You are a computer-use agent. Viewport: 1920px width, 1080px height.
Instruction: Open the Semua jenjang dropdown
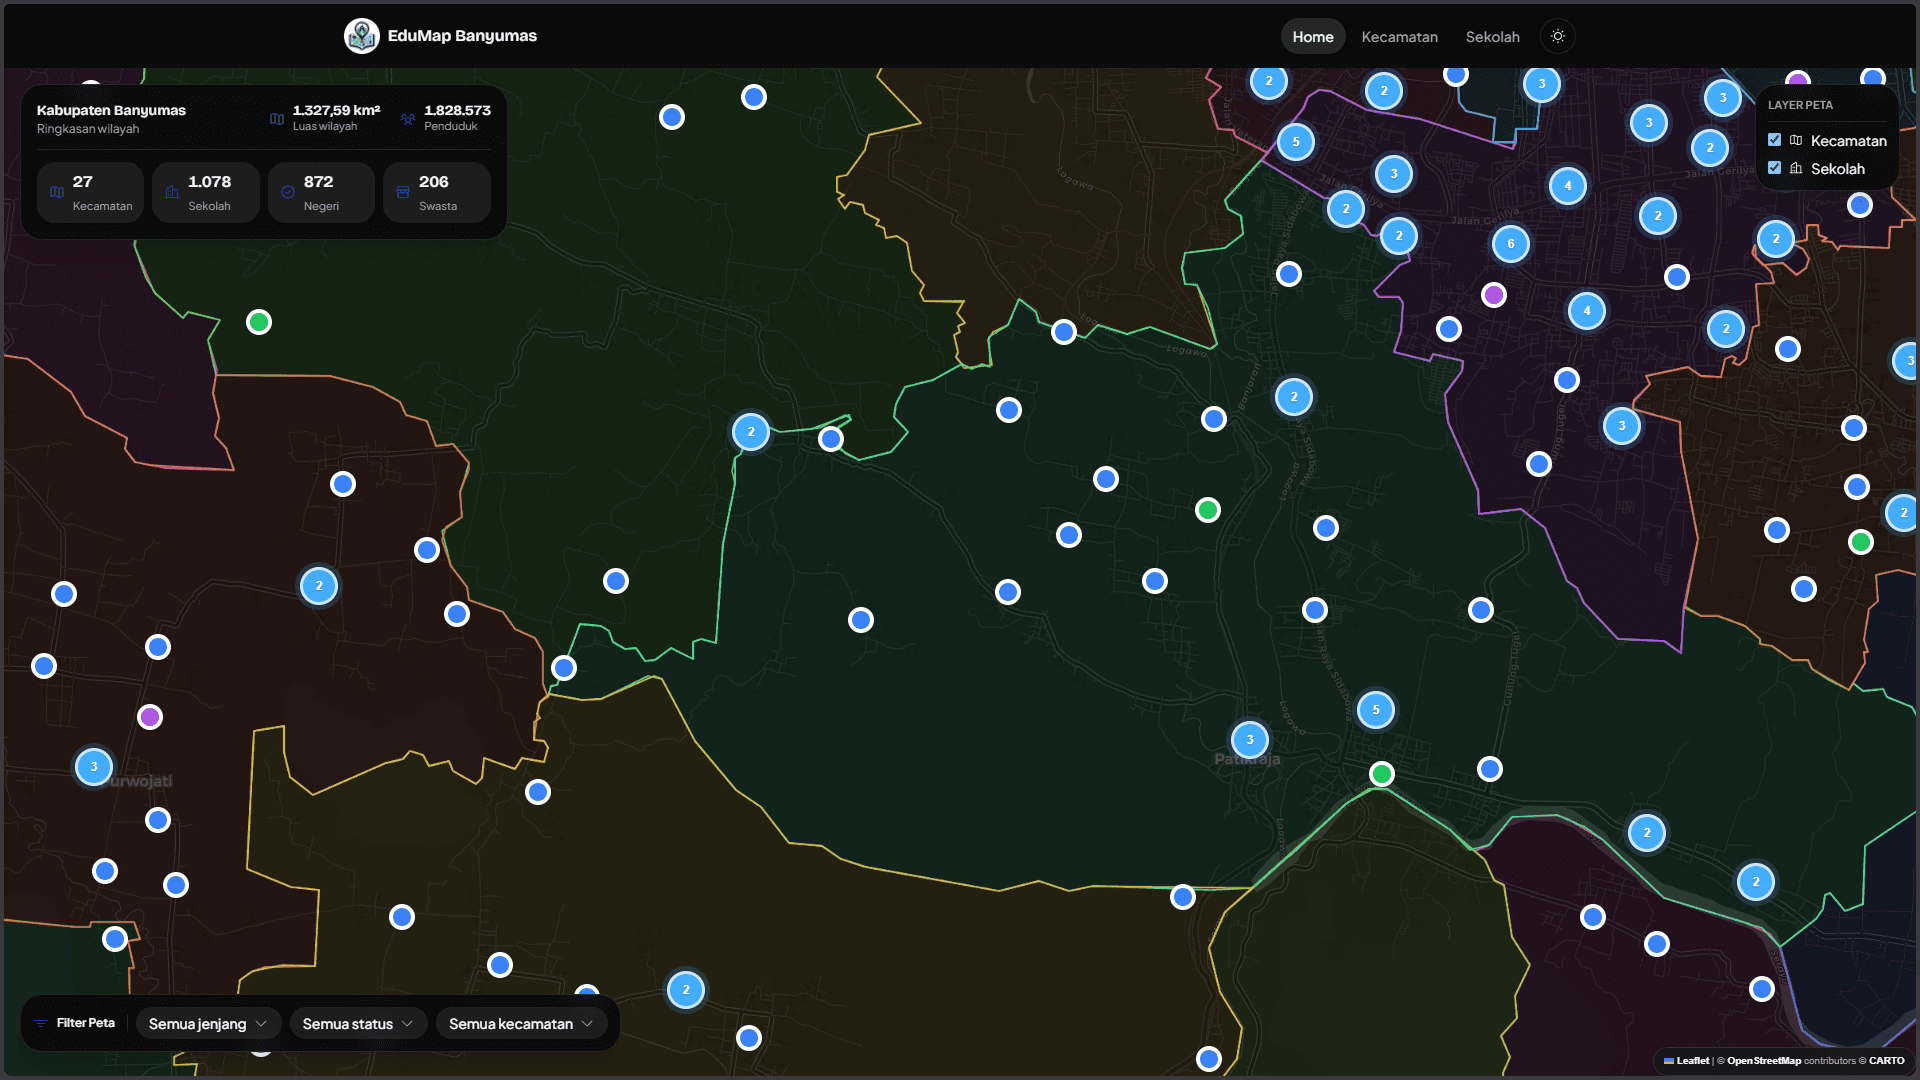208,1024
